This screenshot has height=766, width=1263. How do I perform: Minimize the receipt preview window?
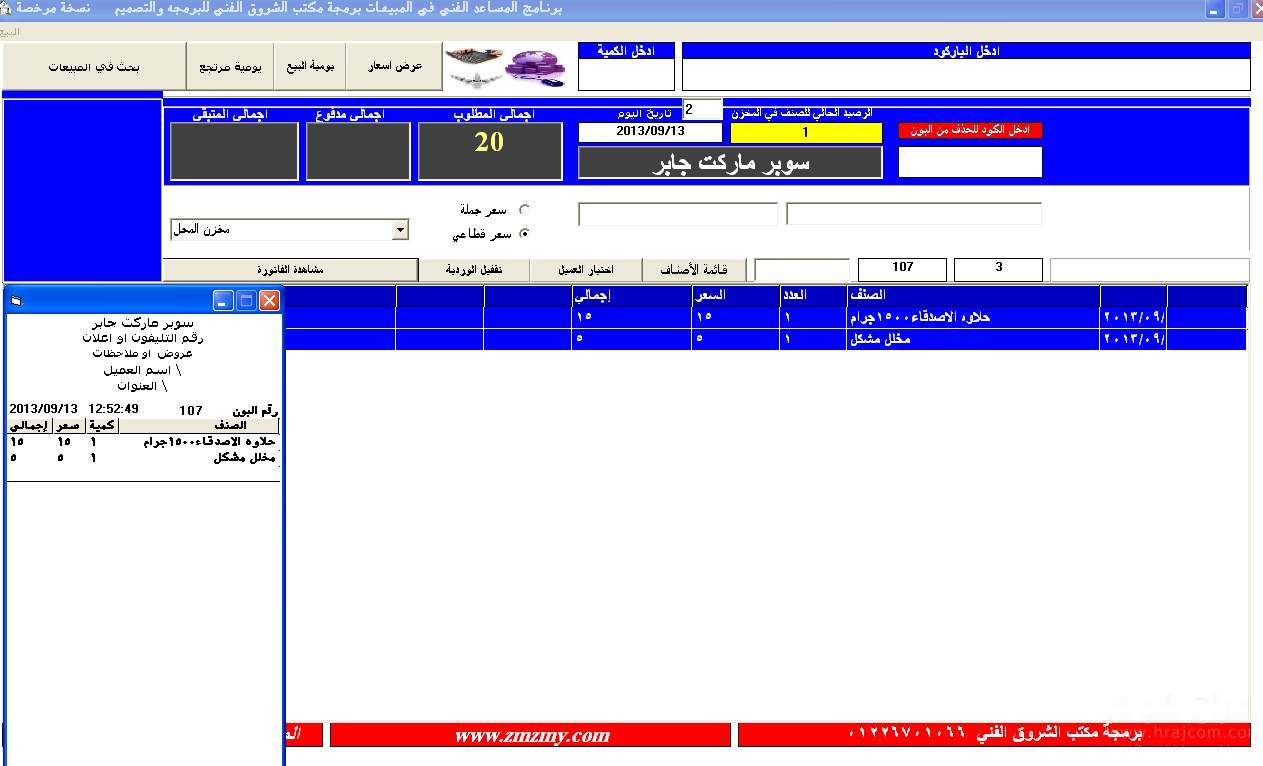pos(223,300)
